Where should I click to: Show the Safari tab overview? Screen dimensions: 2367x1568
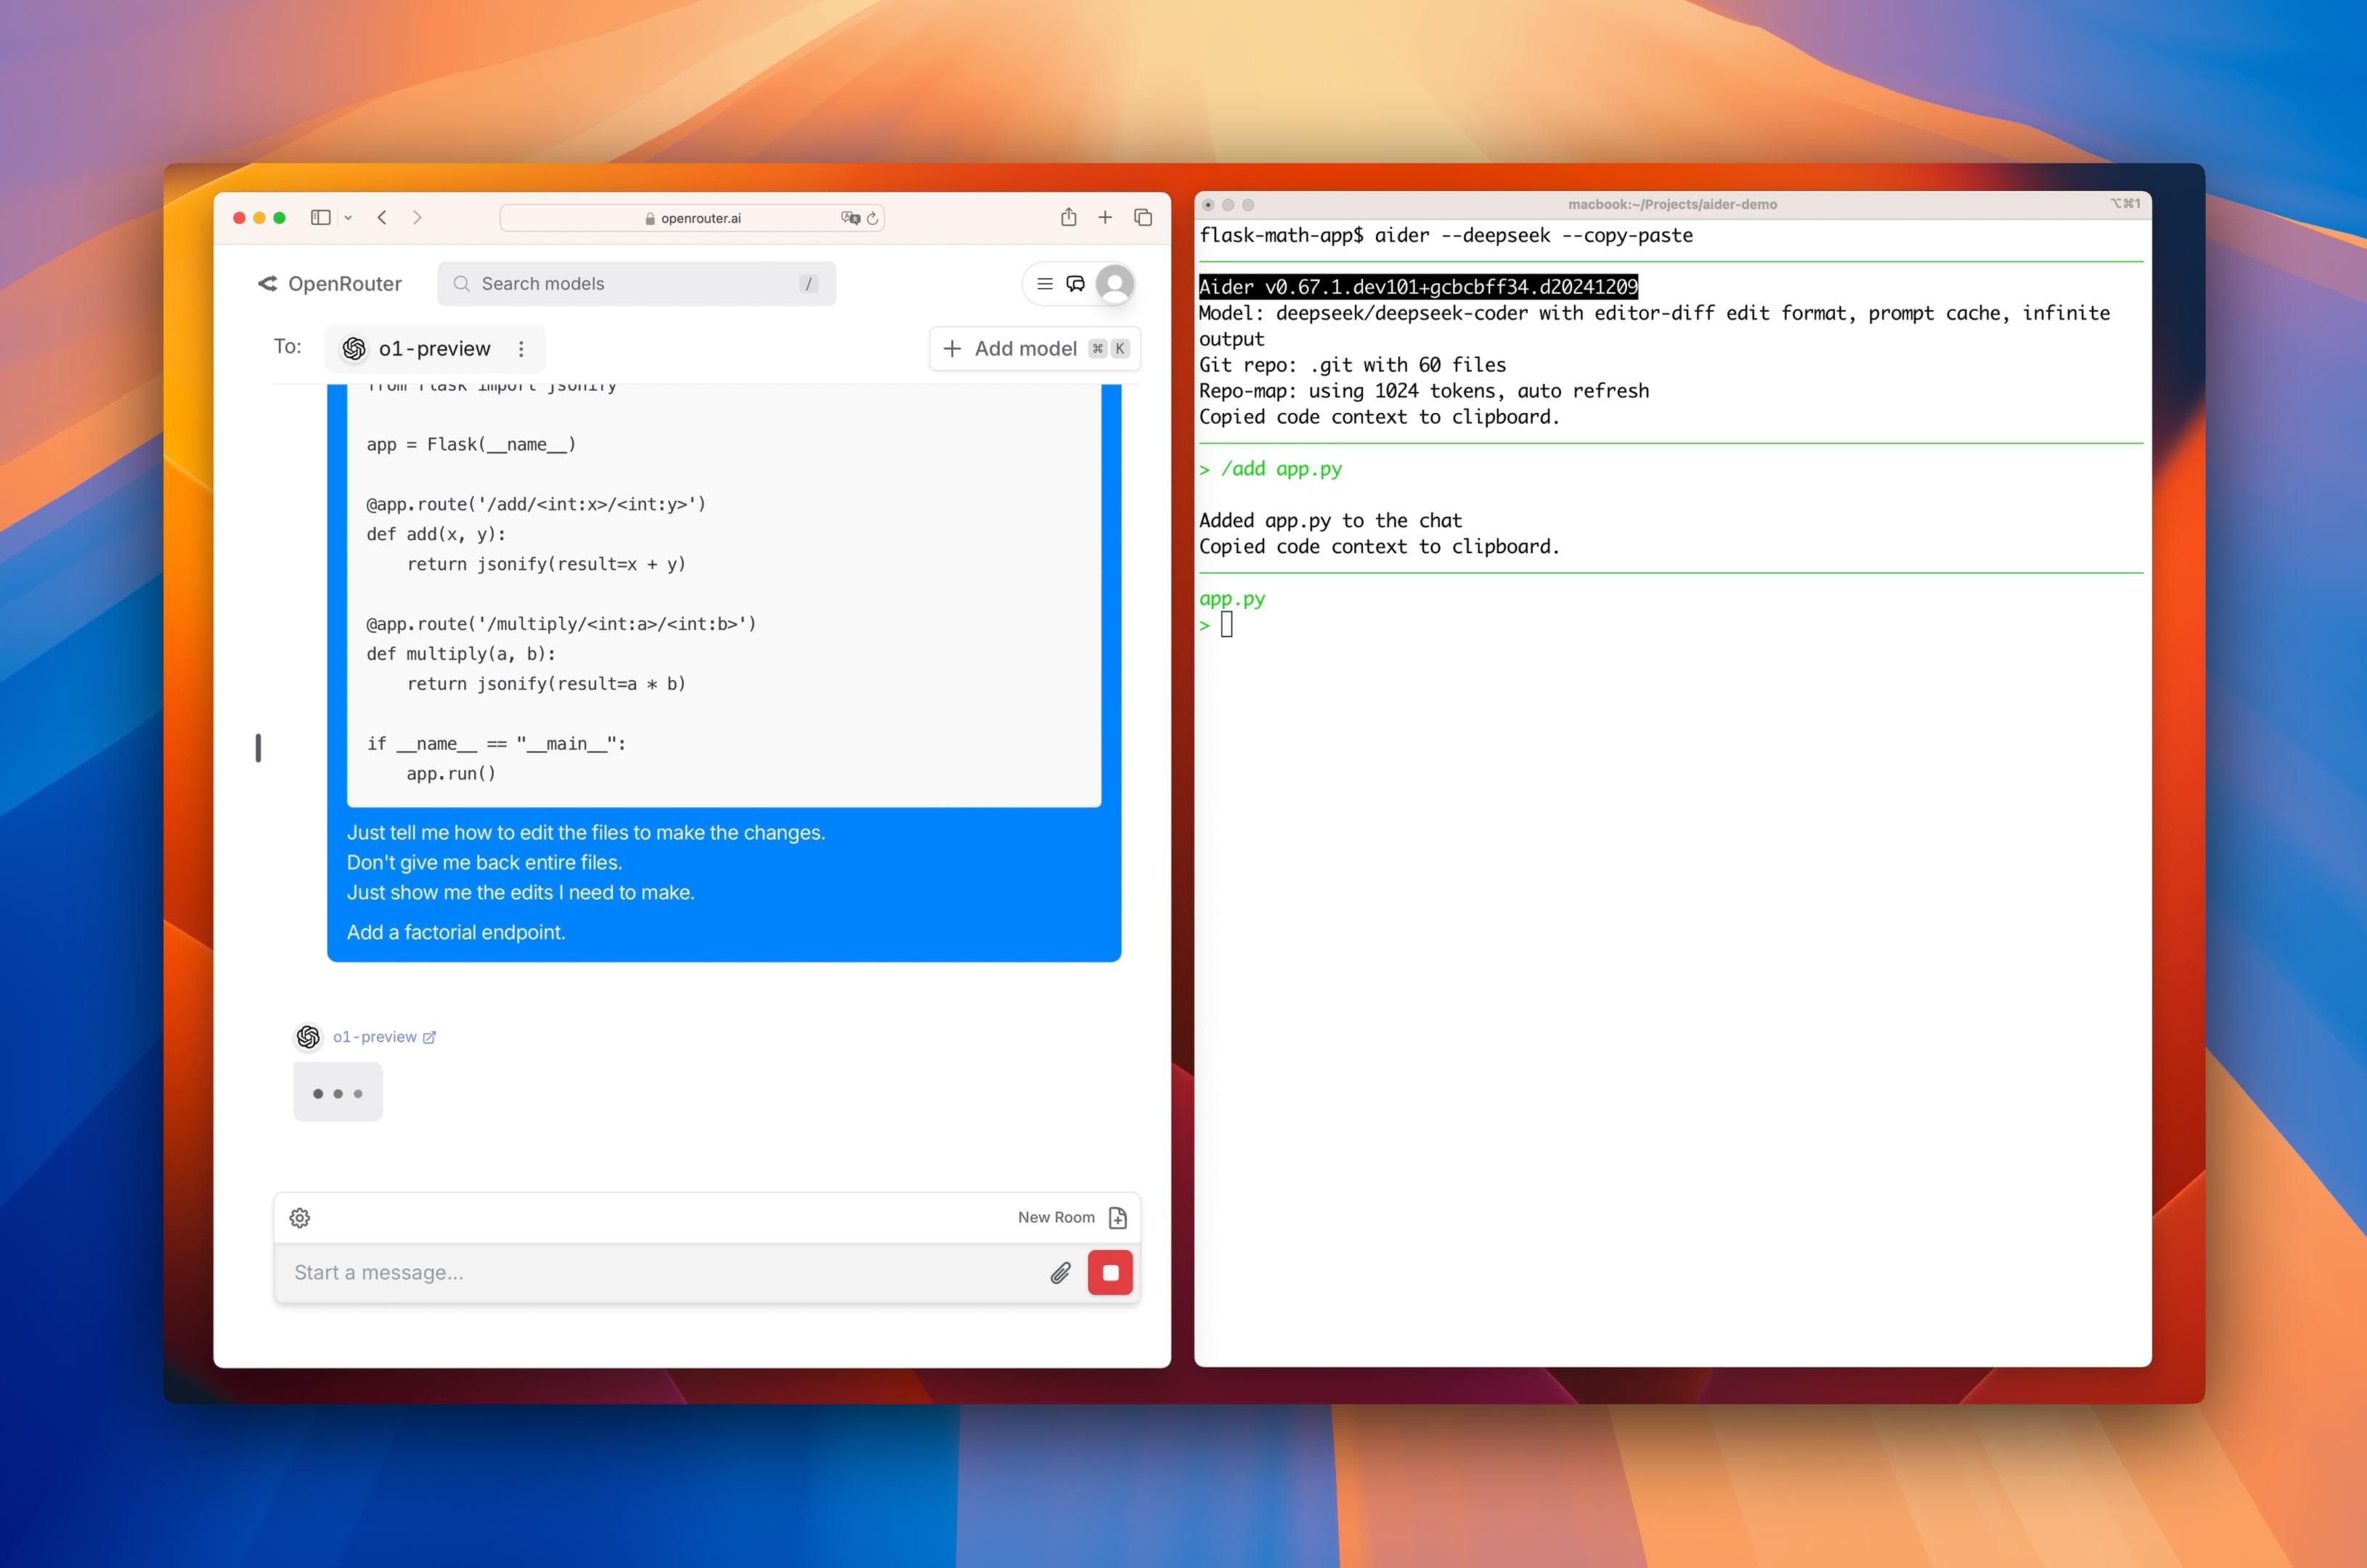[1143, 217]
